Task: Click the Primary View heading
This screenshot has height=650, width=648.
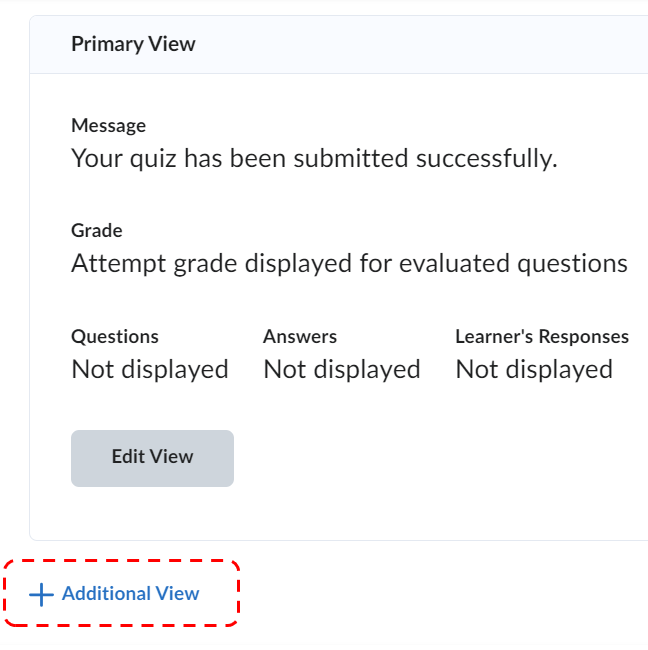Action: (133, 44)
